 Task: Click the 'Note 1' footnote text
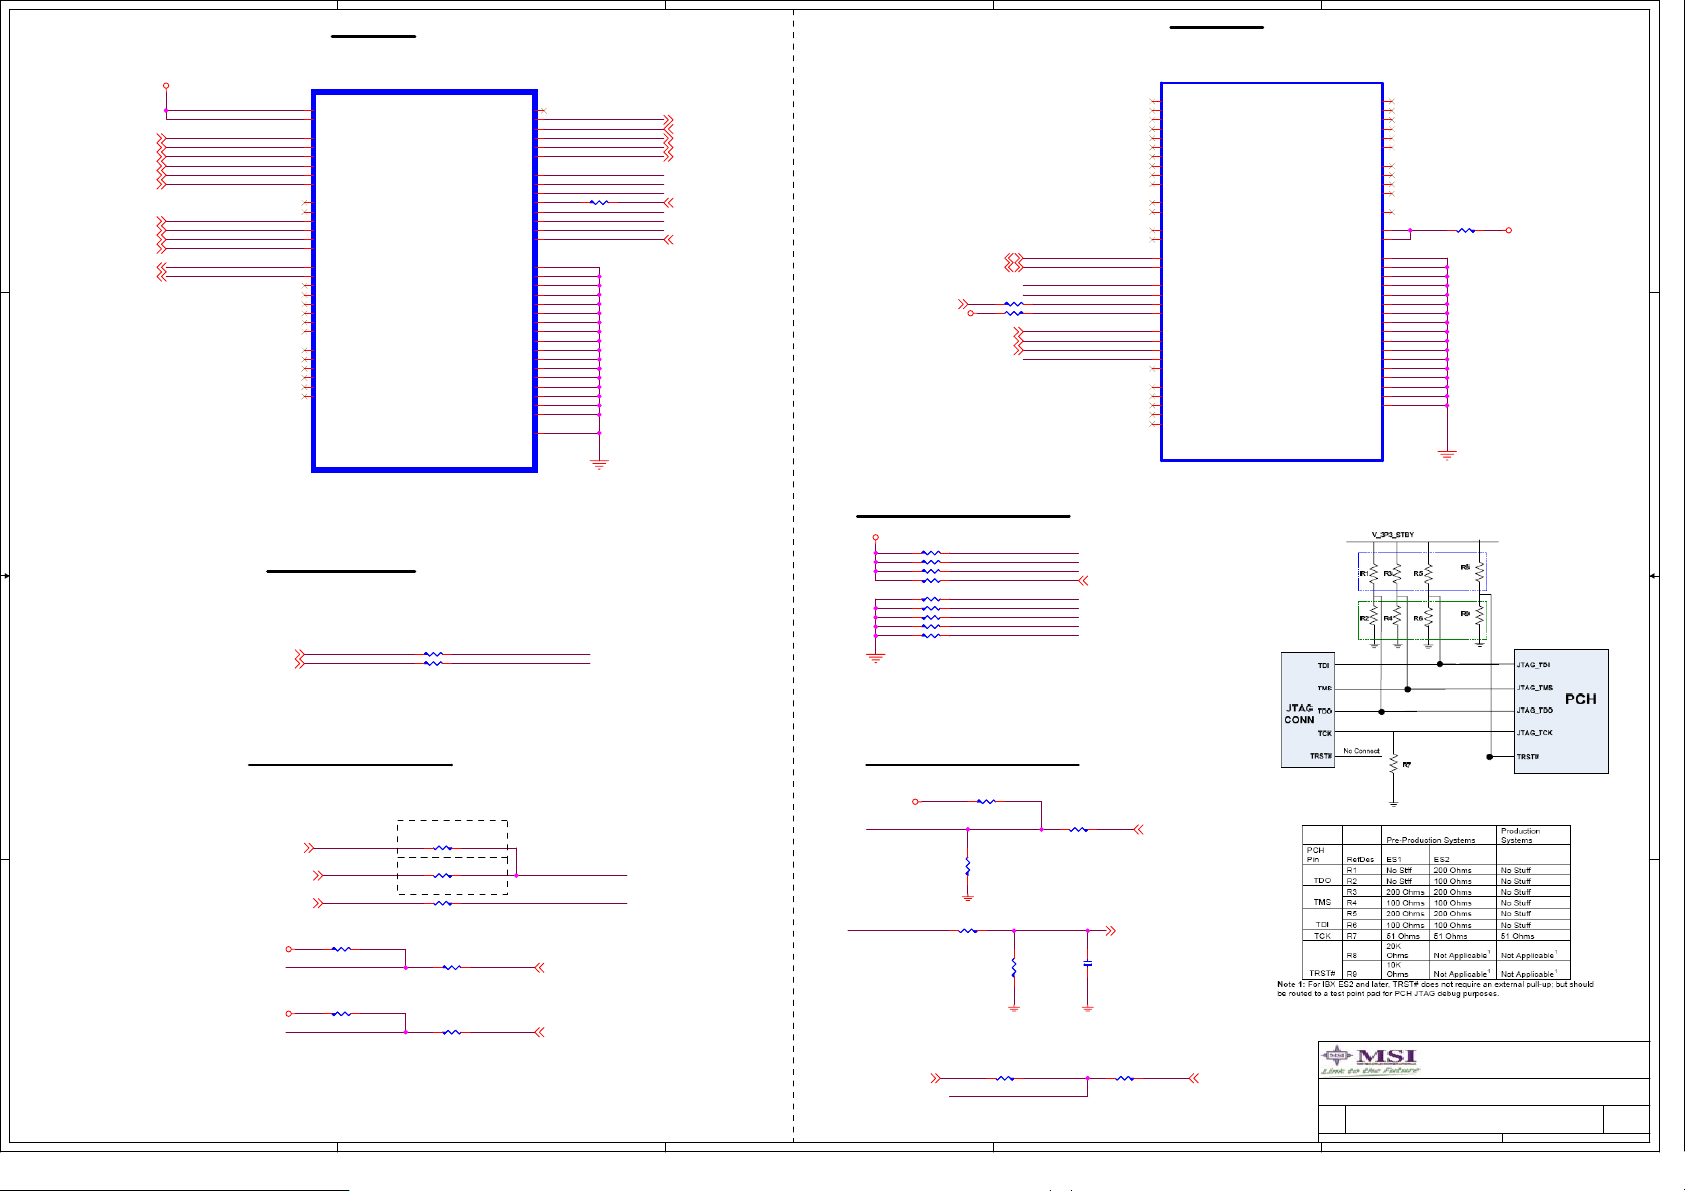point(1435,989)
